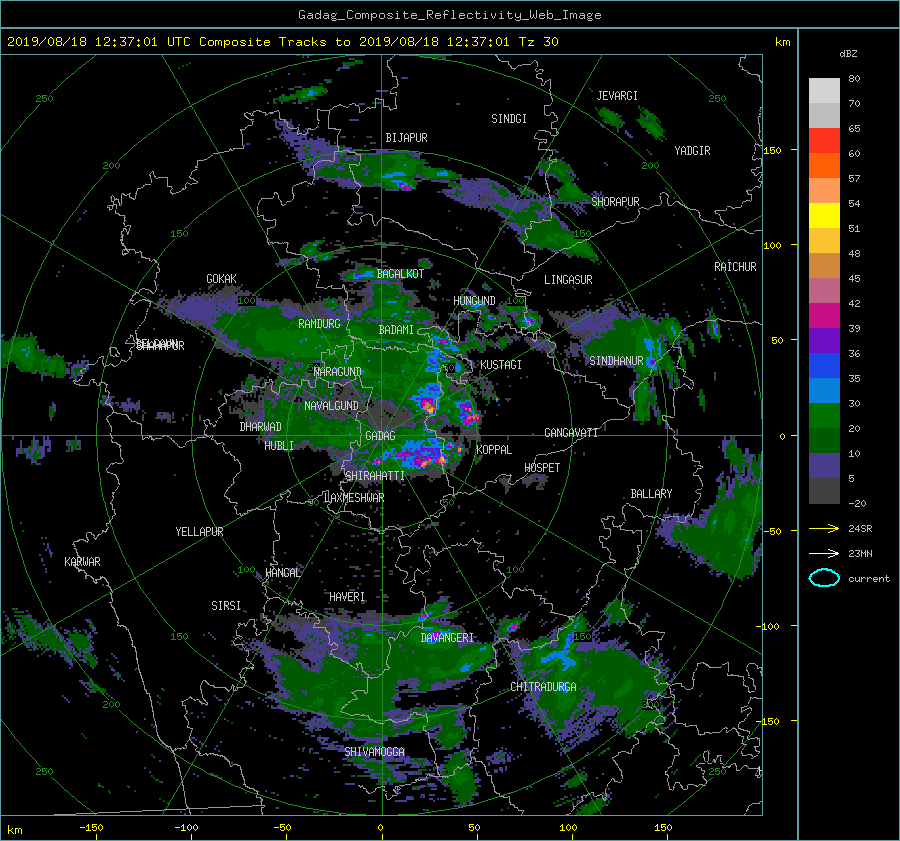The height and width of the screenshot is (841, 900).
Task: Select the yellow 51–54 dBZ legend swatch
Action: pyautogui.click(x=824, y=216)
